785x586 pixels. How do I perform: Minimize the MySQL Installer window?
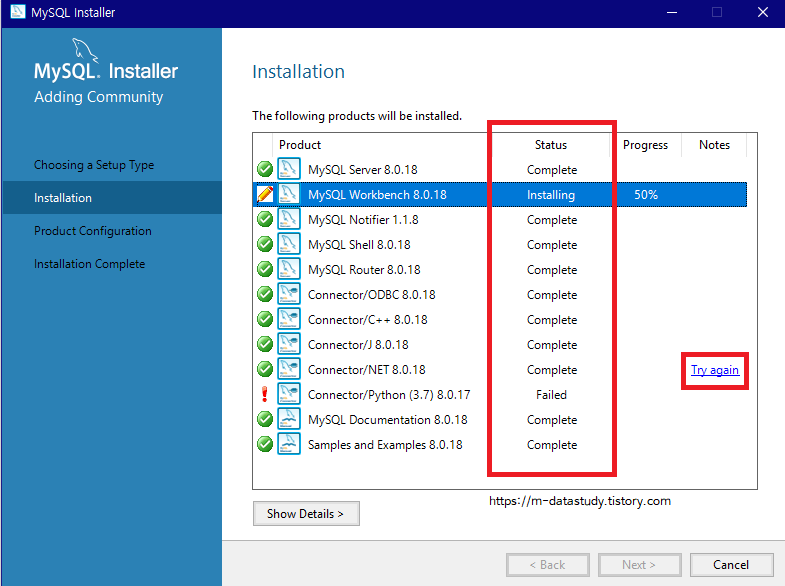point(672,12)
